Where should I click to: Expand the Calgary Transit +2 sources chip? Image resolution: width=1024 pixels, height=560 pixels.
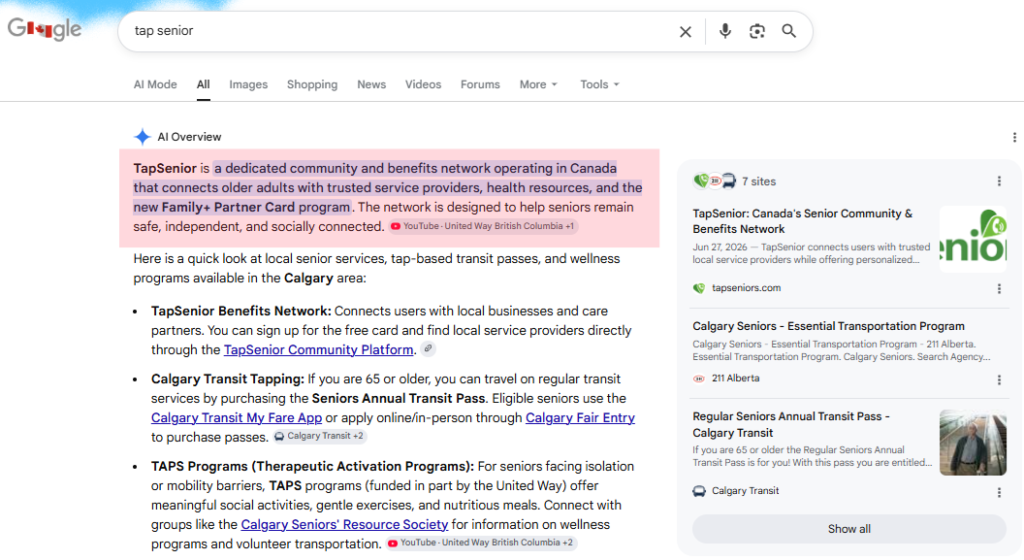[319, 436]
